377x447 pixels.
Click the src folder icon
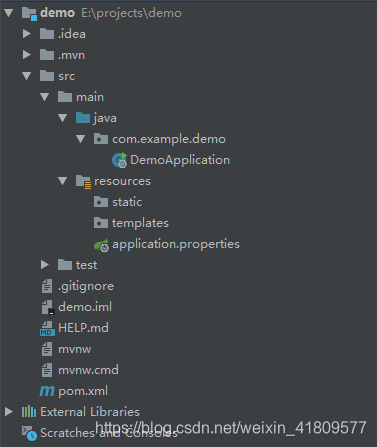47,76
